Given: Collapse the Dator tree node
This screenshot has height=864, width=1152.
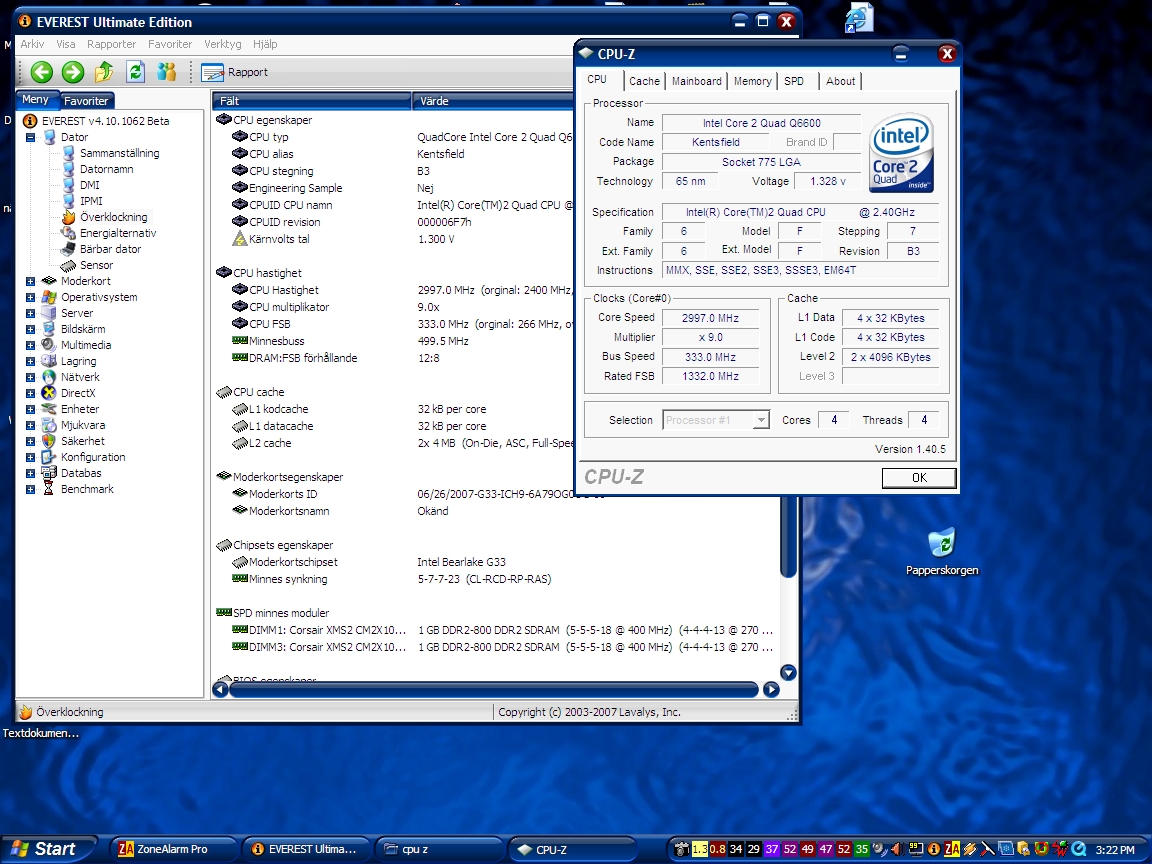Looking at the screenshot, I should tap(30, 137).
